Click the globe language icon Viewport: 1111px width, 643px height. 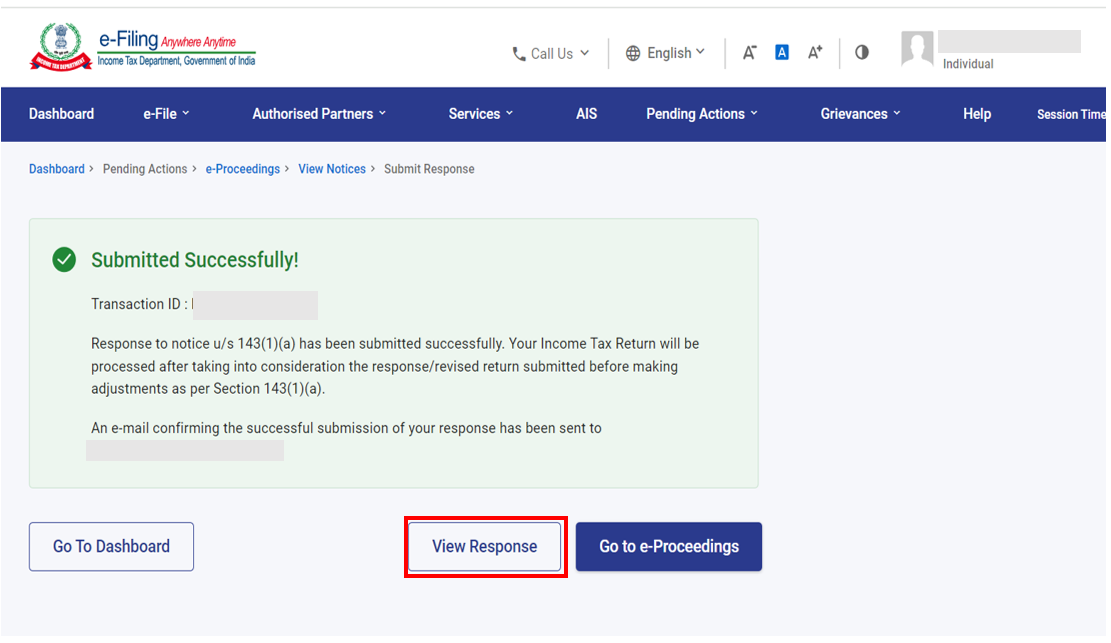[x=633, y=54]
